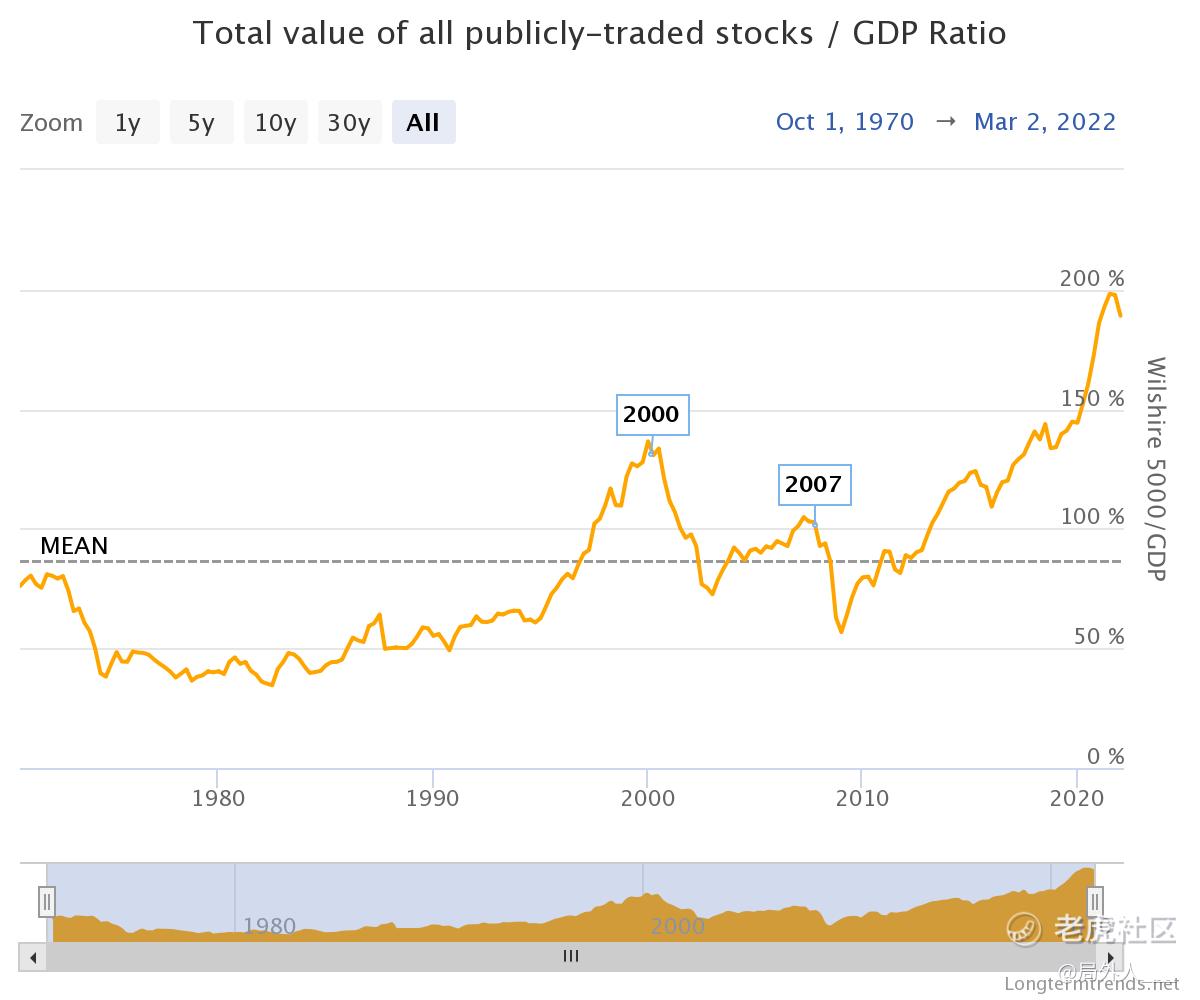Image resolution: width=1200 pixels, height=1000 pixels.
Task: Click the 2007 peak annotation label
Action: (x=814, y=485)
